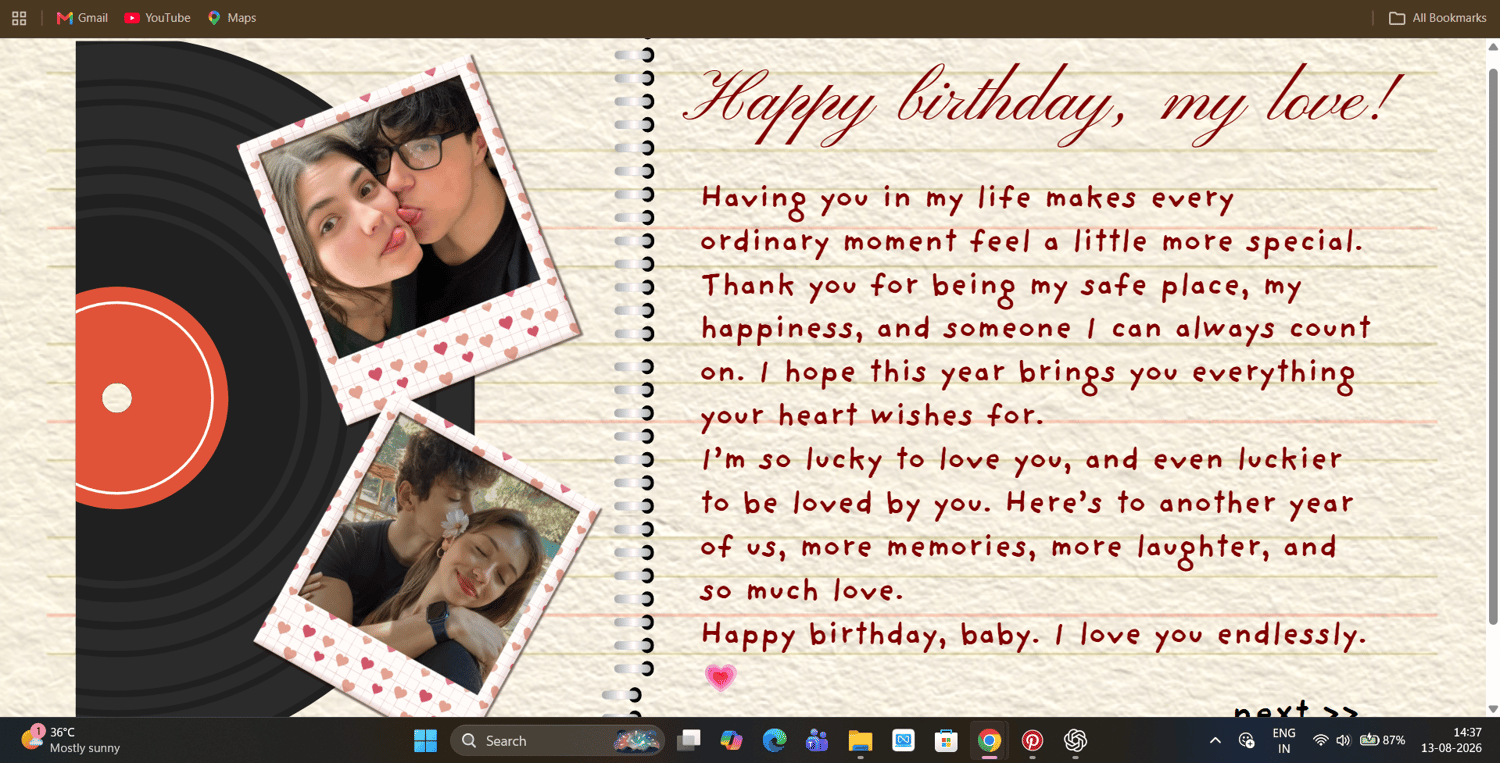Screen dimensions: 1500x763
Task: Click the ENG IN language indicator
Action: click(1284, 740)
